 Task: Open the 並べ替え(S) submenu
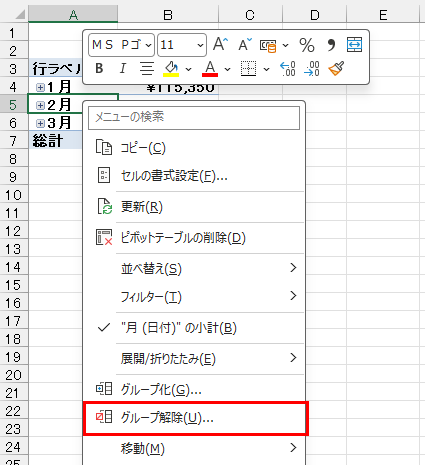coord(194,268)
